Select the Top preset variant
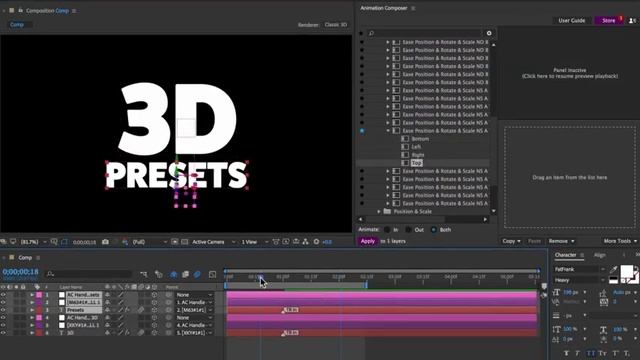 [416, 163]
